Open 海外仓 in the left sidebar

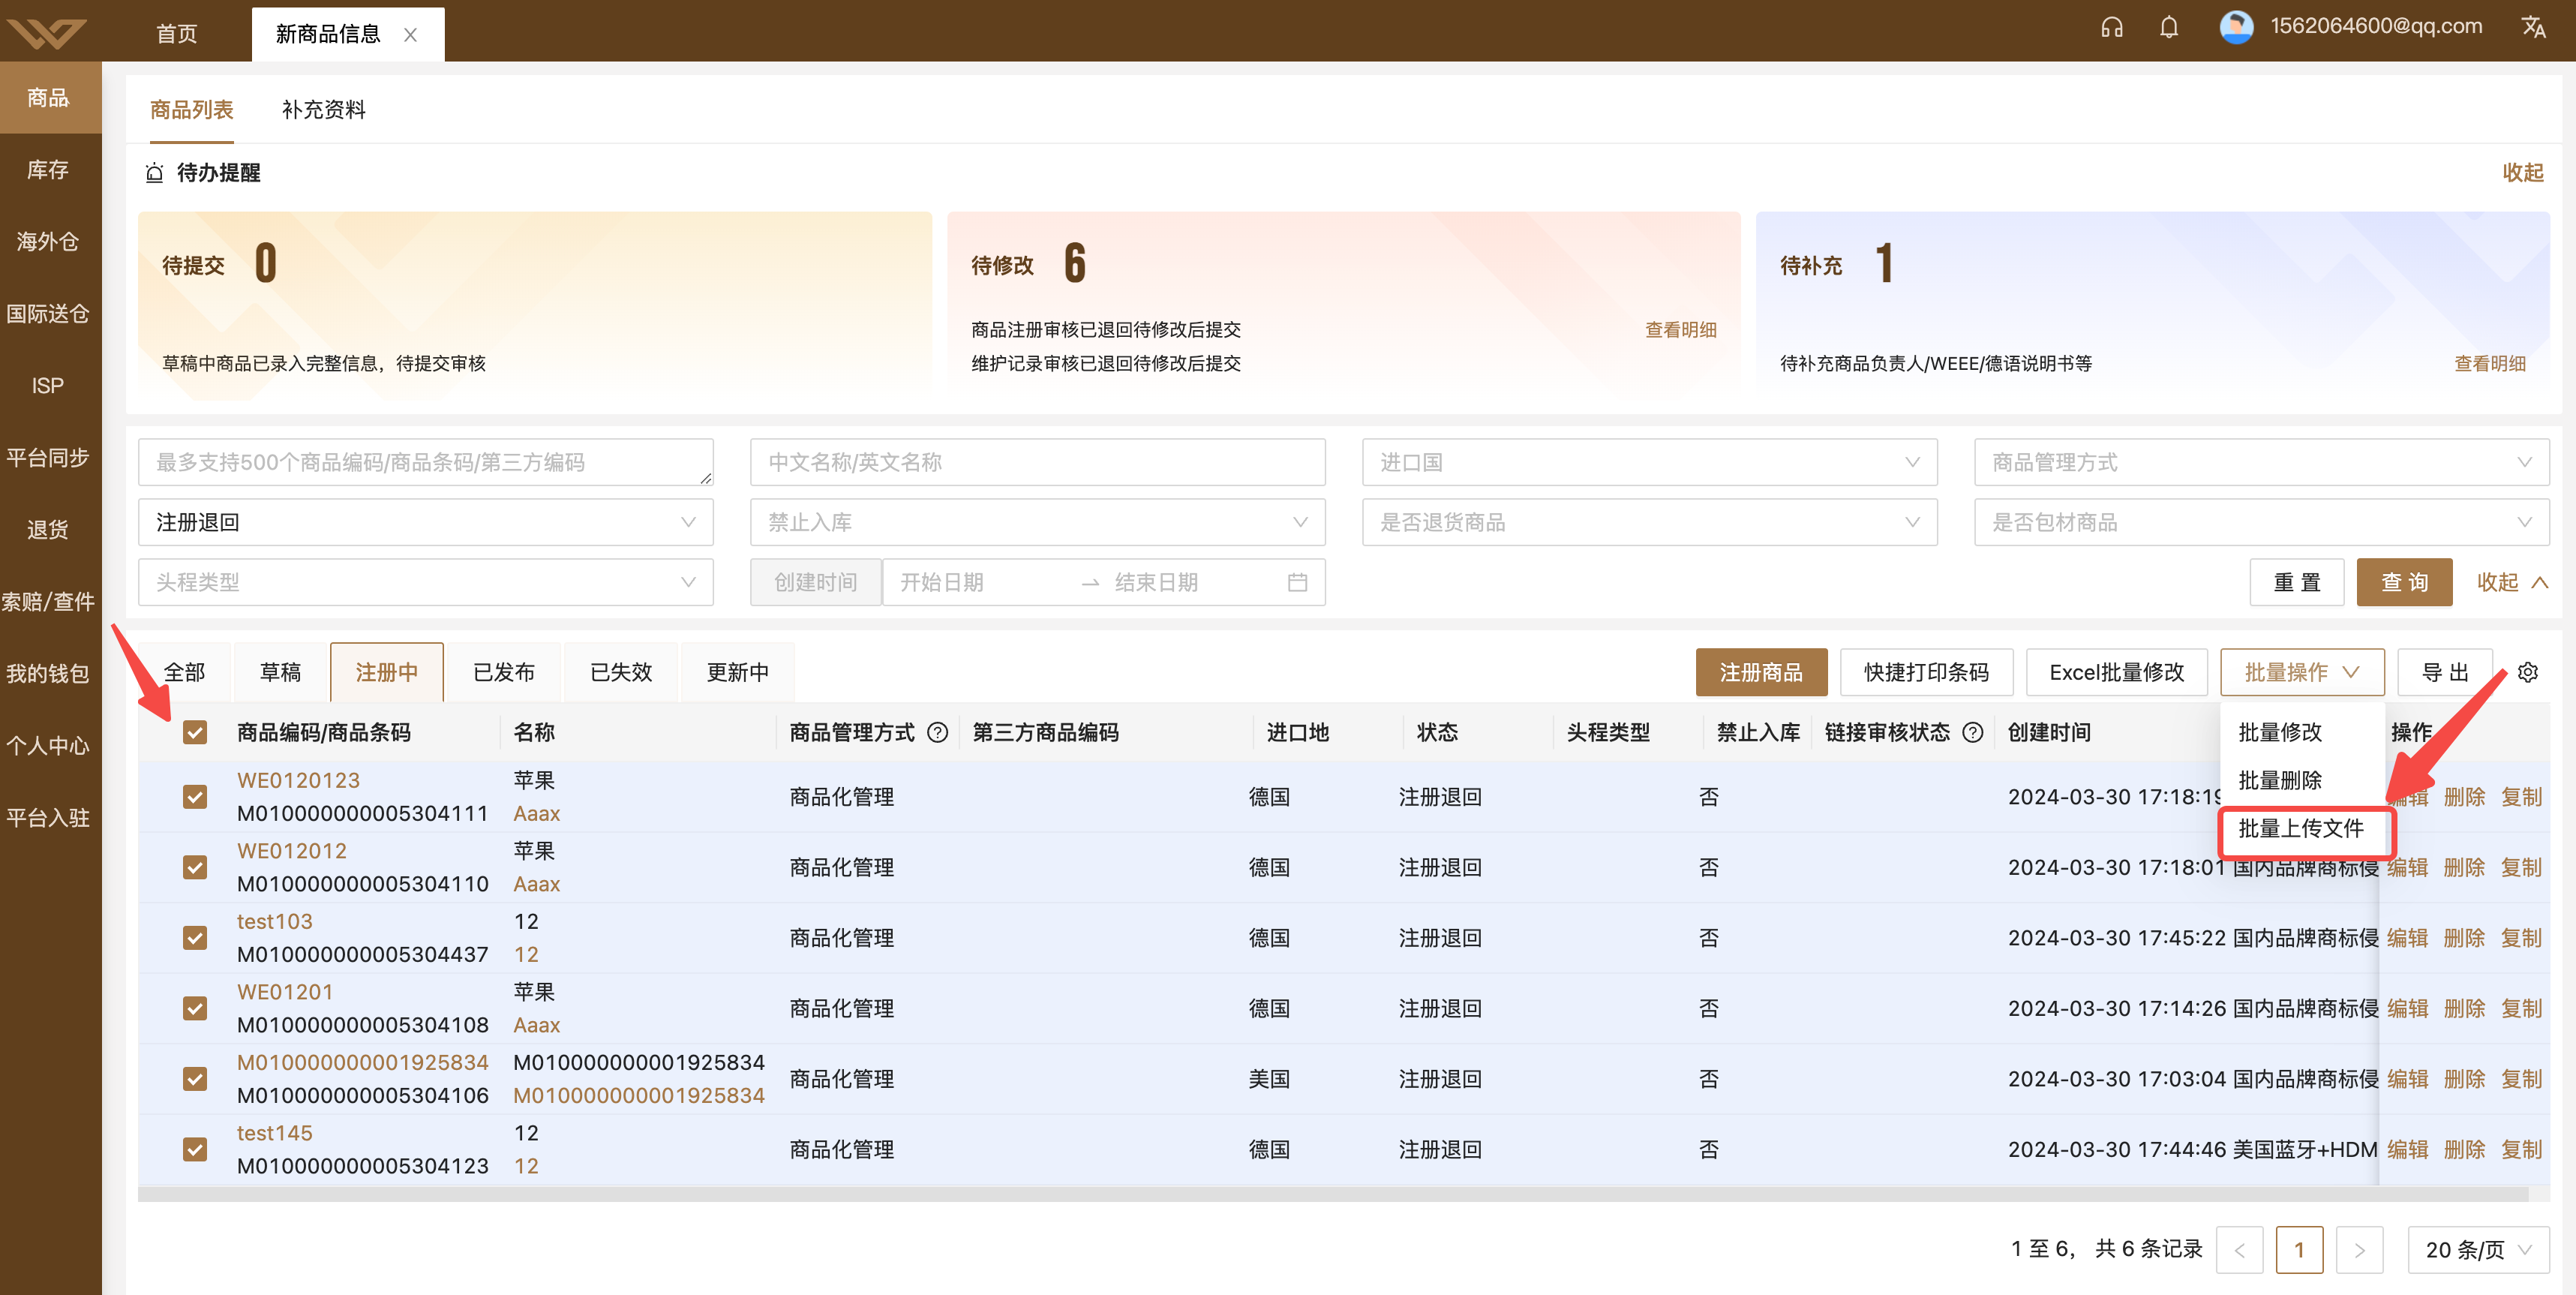(x=48, y=241)
